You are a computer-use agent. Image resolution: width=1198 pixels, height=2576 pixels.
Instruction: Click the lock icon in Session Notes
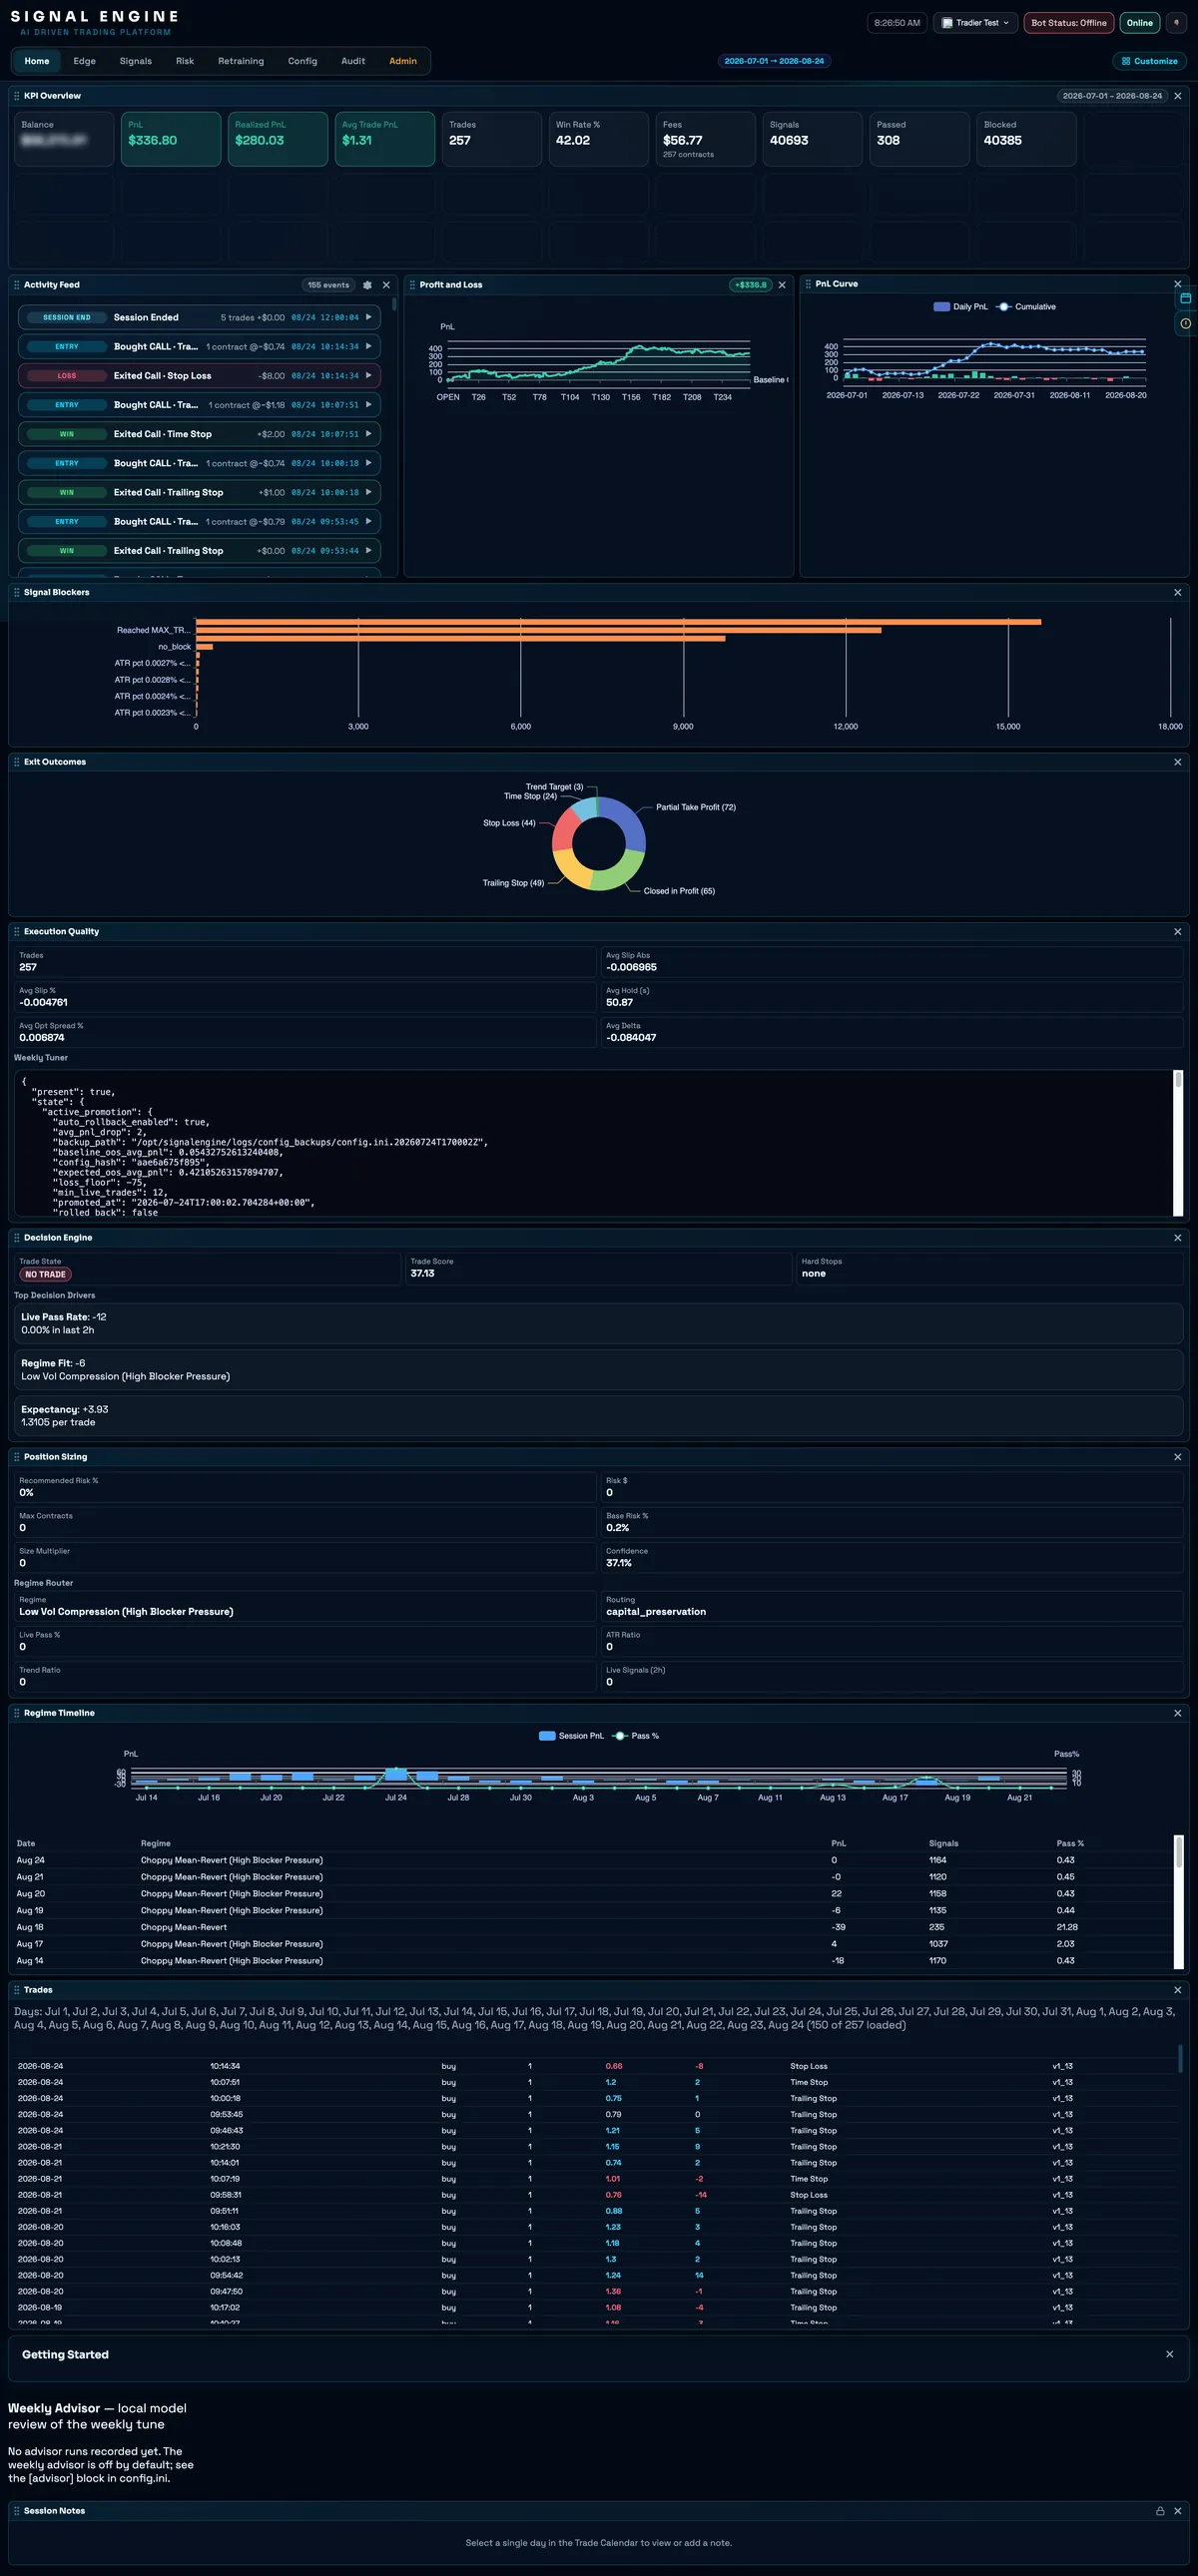(1160, 2511)
